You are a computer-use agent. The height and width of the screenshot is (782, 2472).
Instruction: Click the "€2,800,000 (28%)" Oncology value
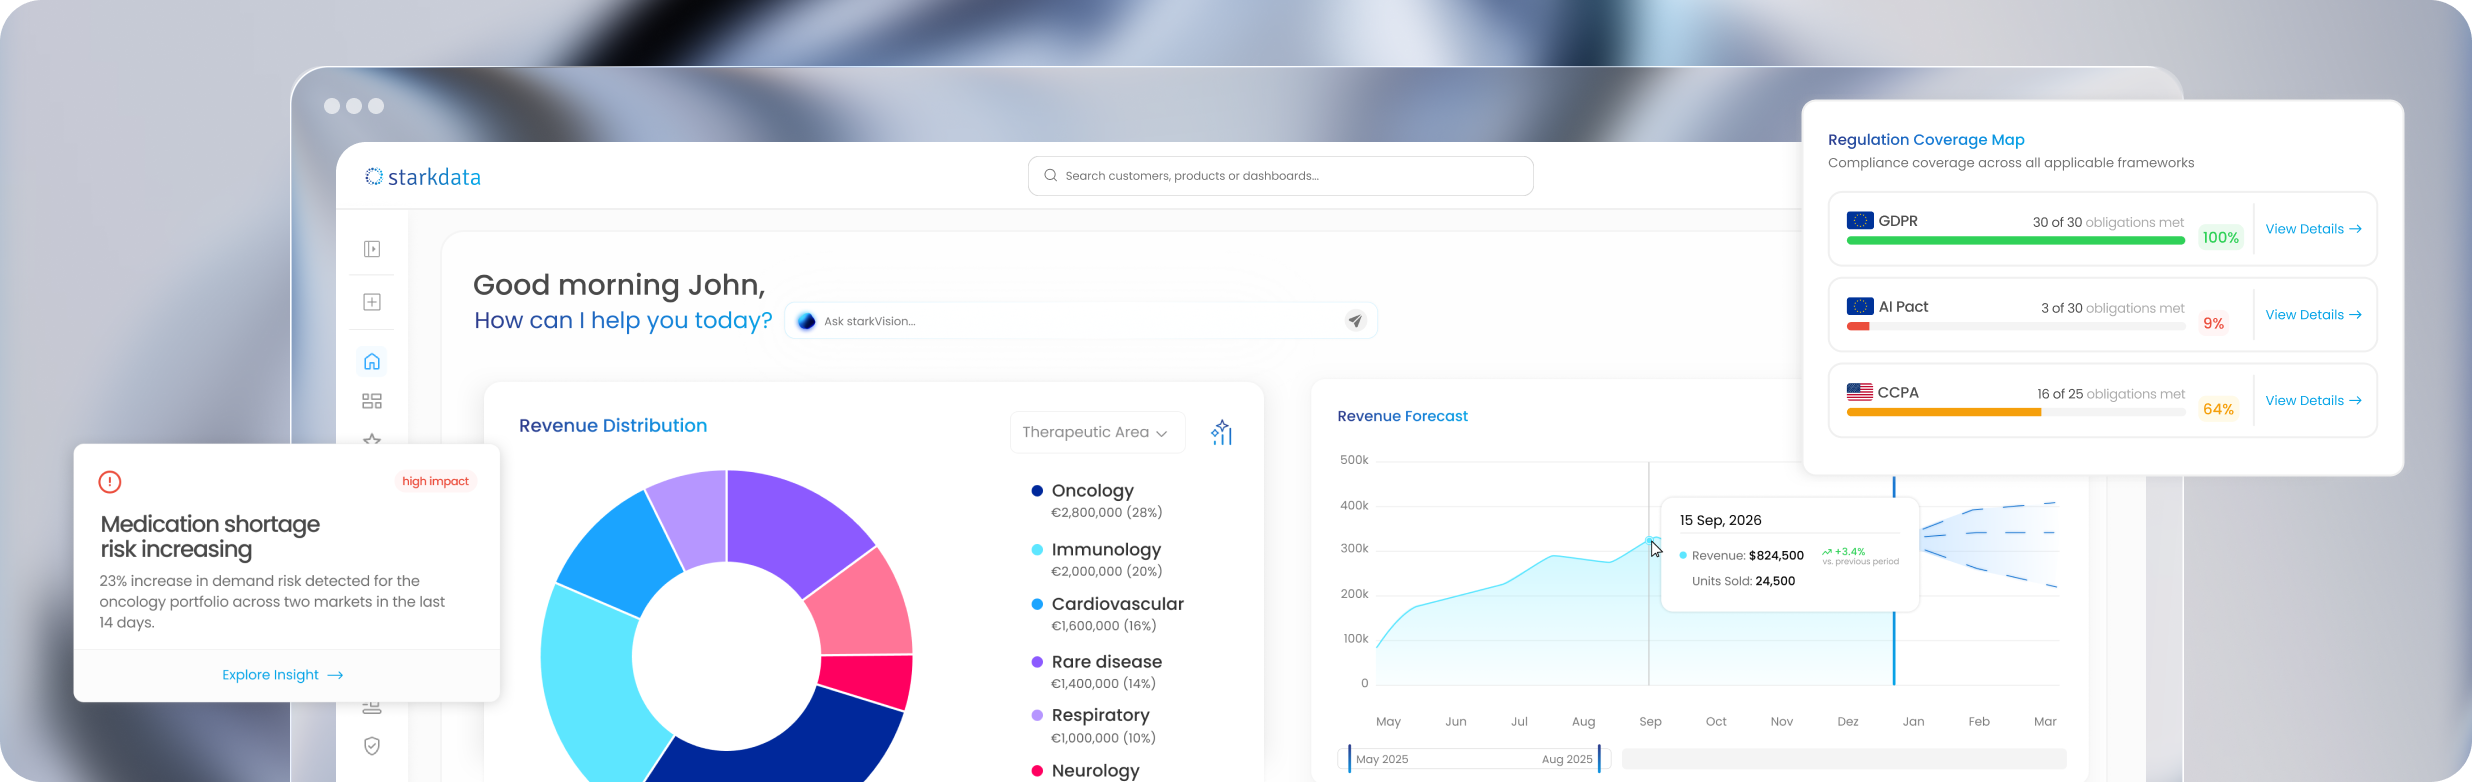(x=1106, y=513)
